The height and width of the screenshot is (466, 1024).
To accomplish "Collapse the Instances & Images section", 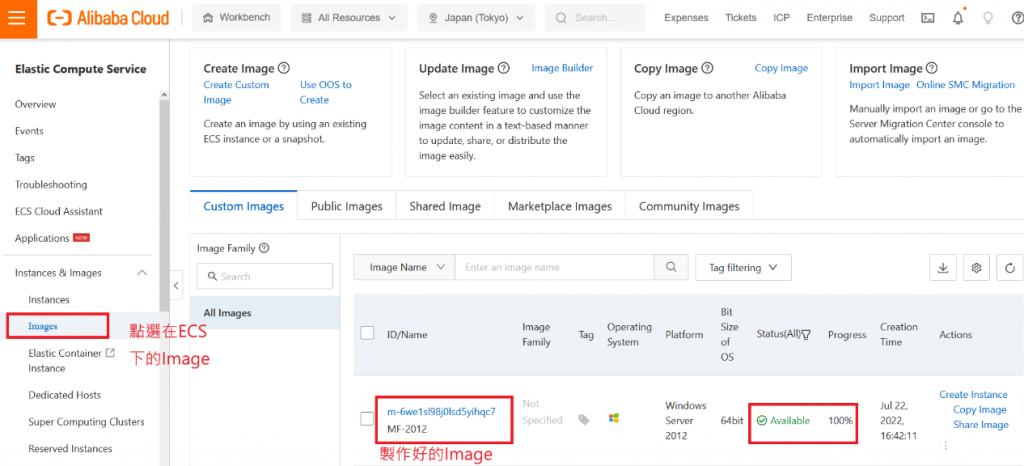I will [141, 273].
